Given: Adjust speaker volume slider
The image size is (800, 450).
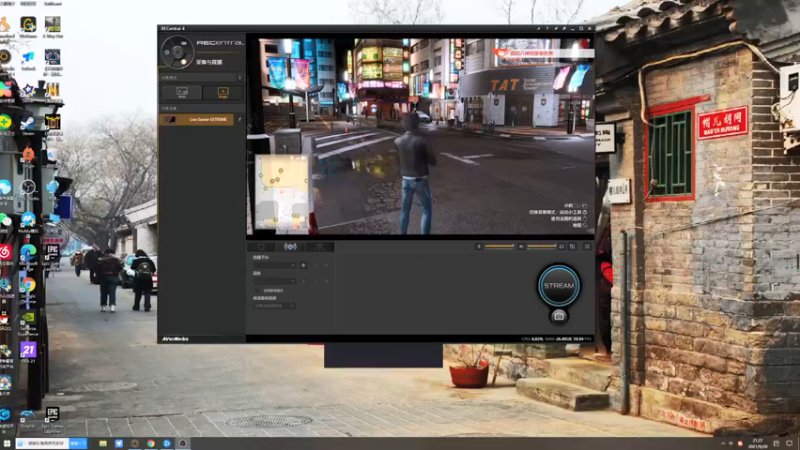Looking at the screenshot, I should tap(541, 246).
